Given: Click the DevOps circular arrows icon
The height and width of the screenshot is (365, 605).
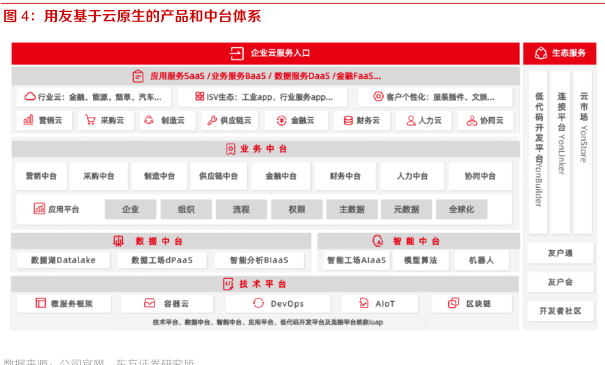Looking at the screenshot, I should pos(259,303).
